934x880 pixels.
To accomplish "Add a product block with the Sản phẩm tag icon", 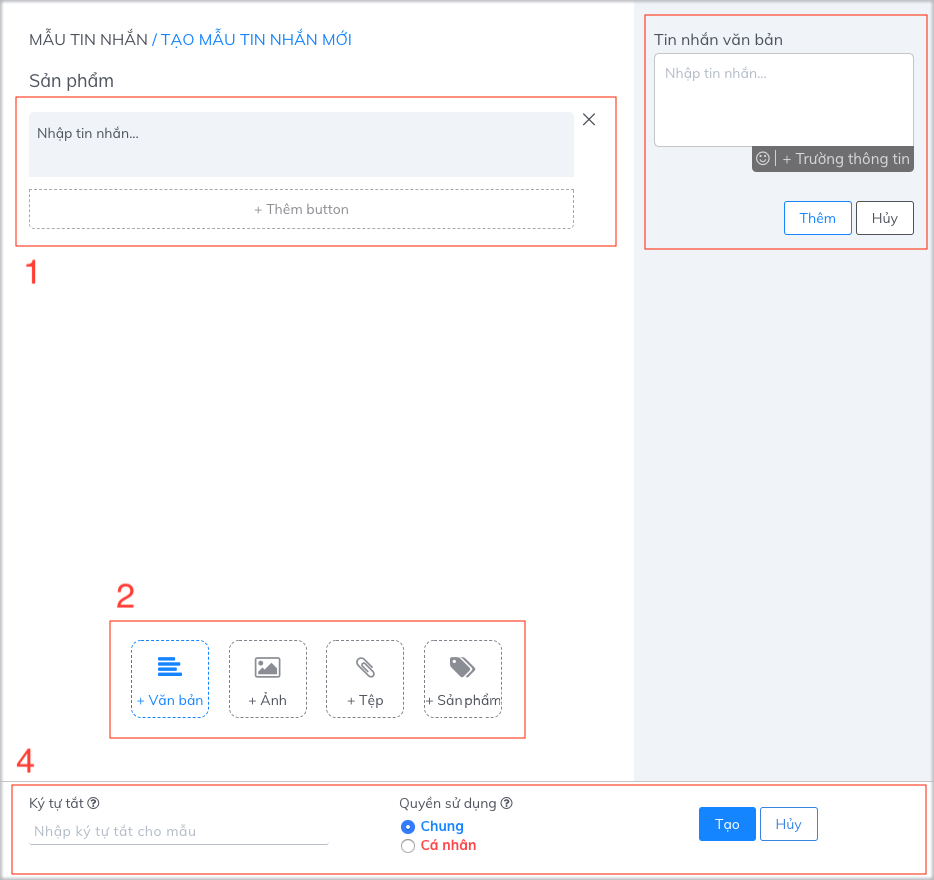I will click(462, 678).
